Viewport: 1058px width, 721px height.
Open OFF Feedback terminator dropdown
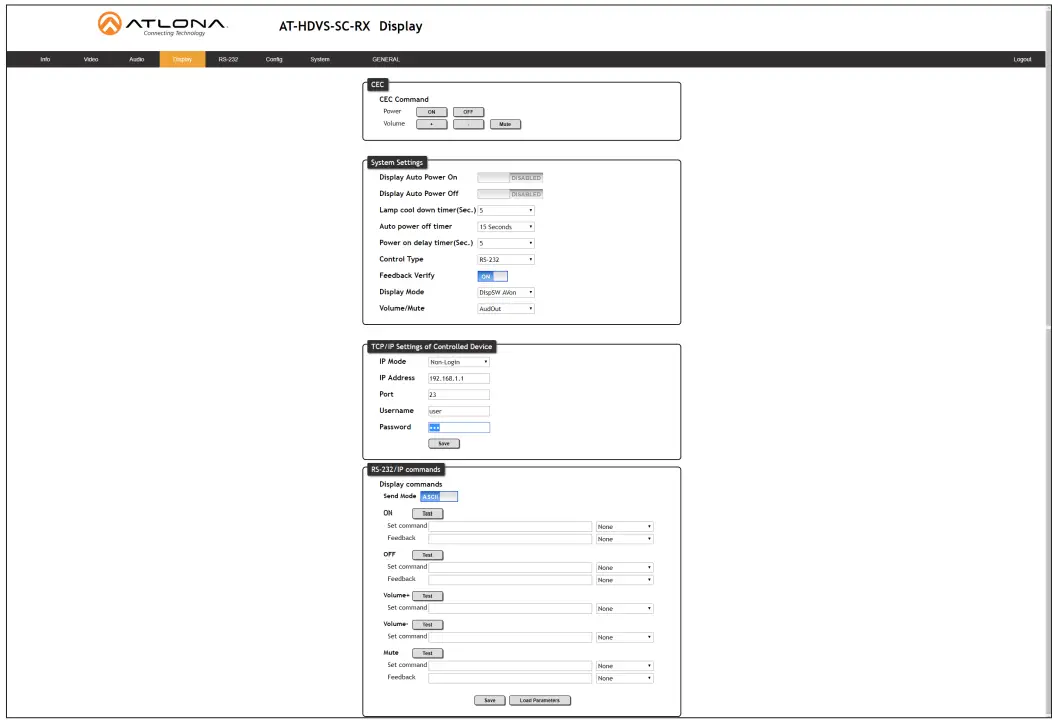point(625,580)
